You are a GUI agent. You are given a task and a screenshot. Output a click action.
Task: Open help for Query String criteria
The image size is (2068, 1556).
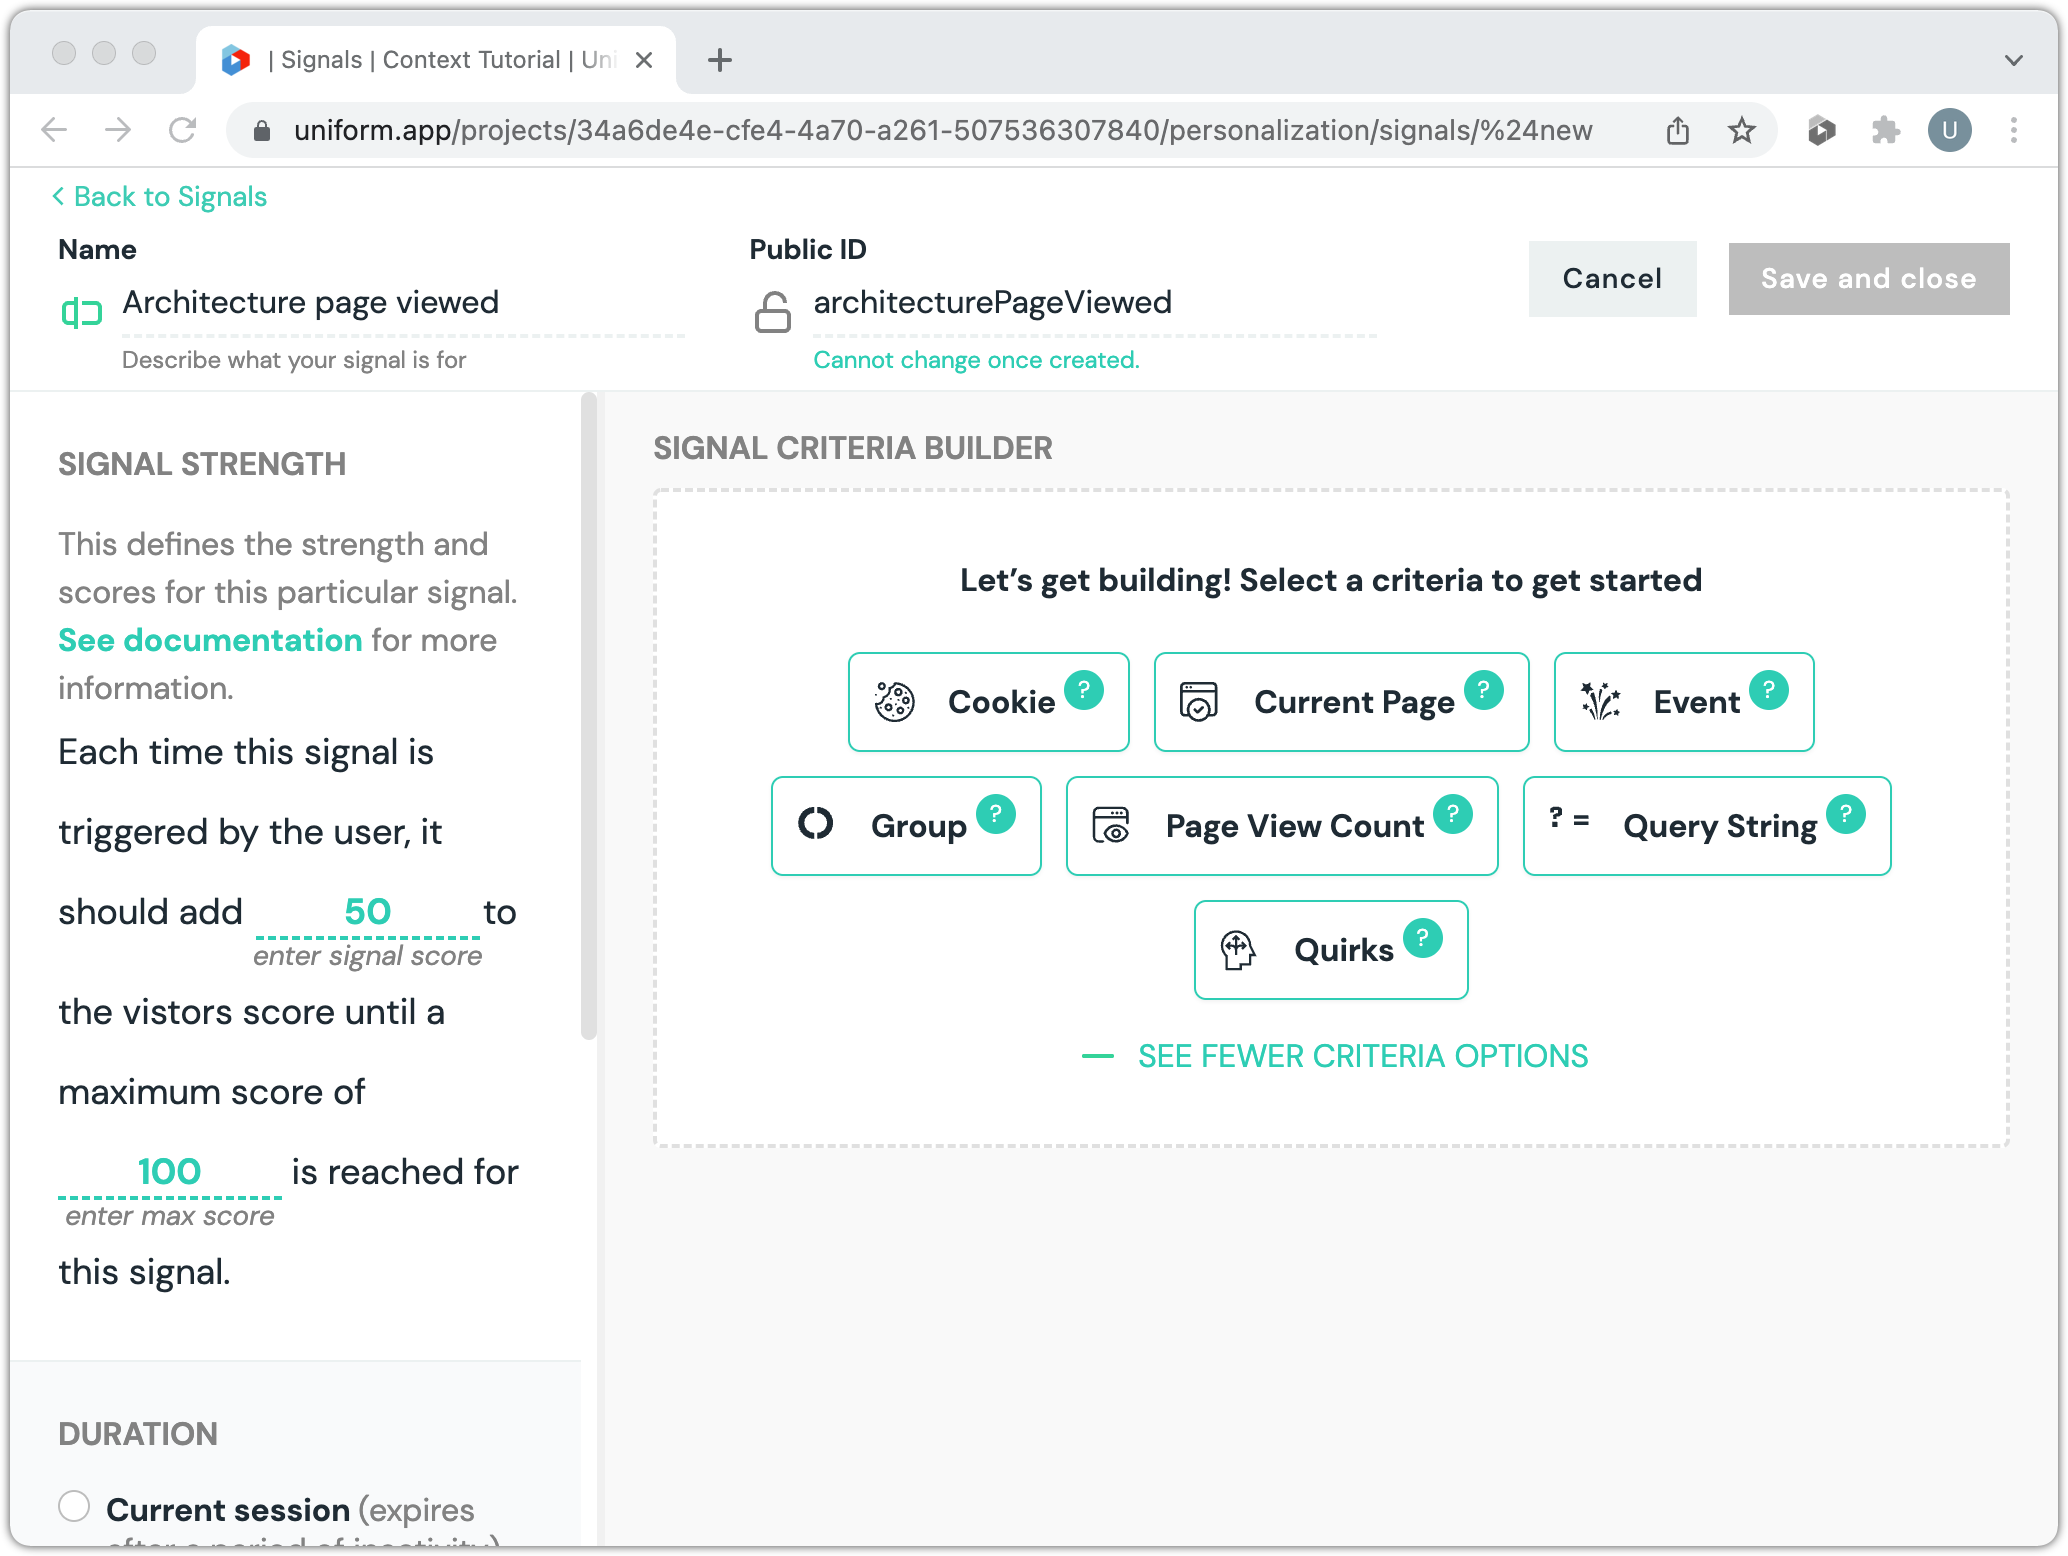(x=1845, y=814)
